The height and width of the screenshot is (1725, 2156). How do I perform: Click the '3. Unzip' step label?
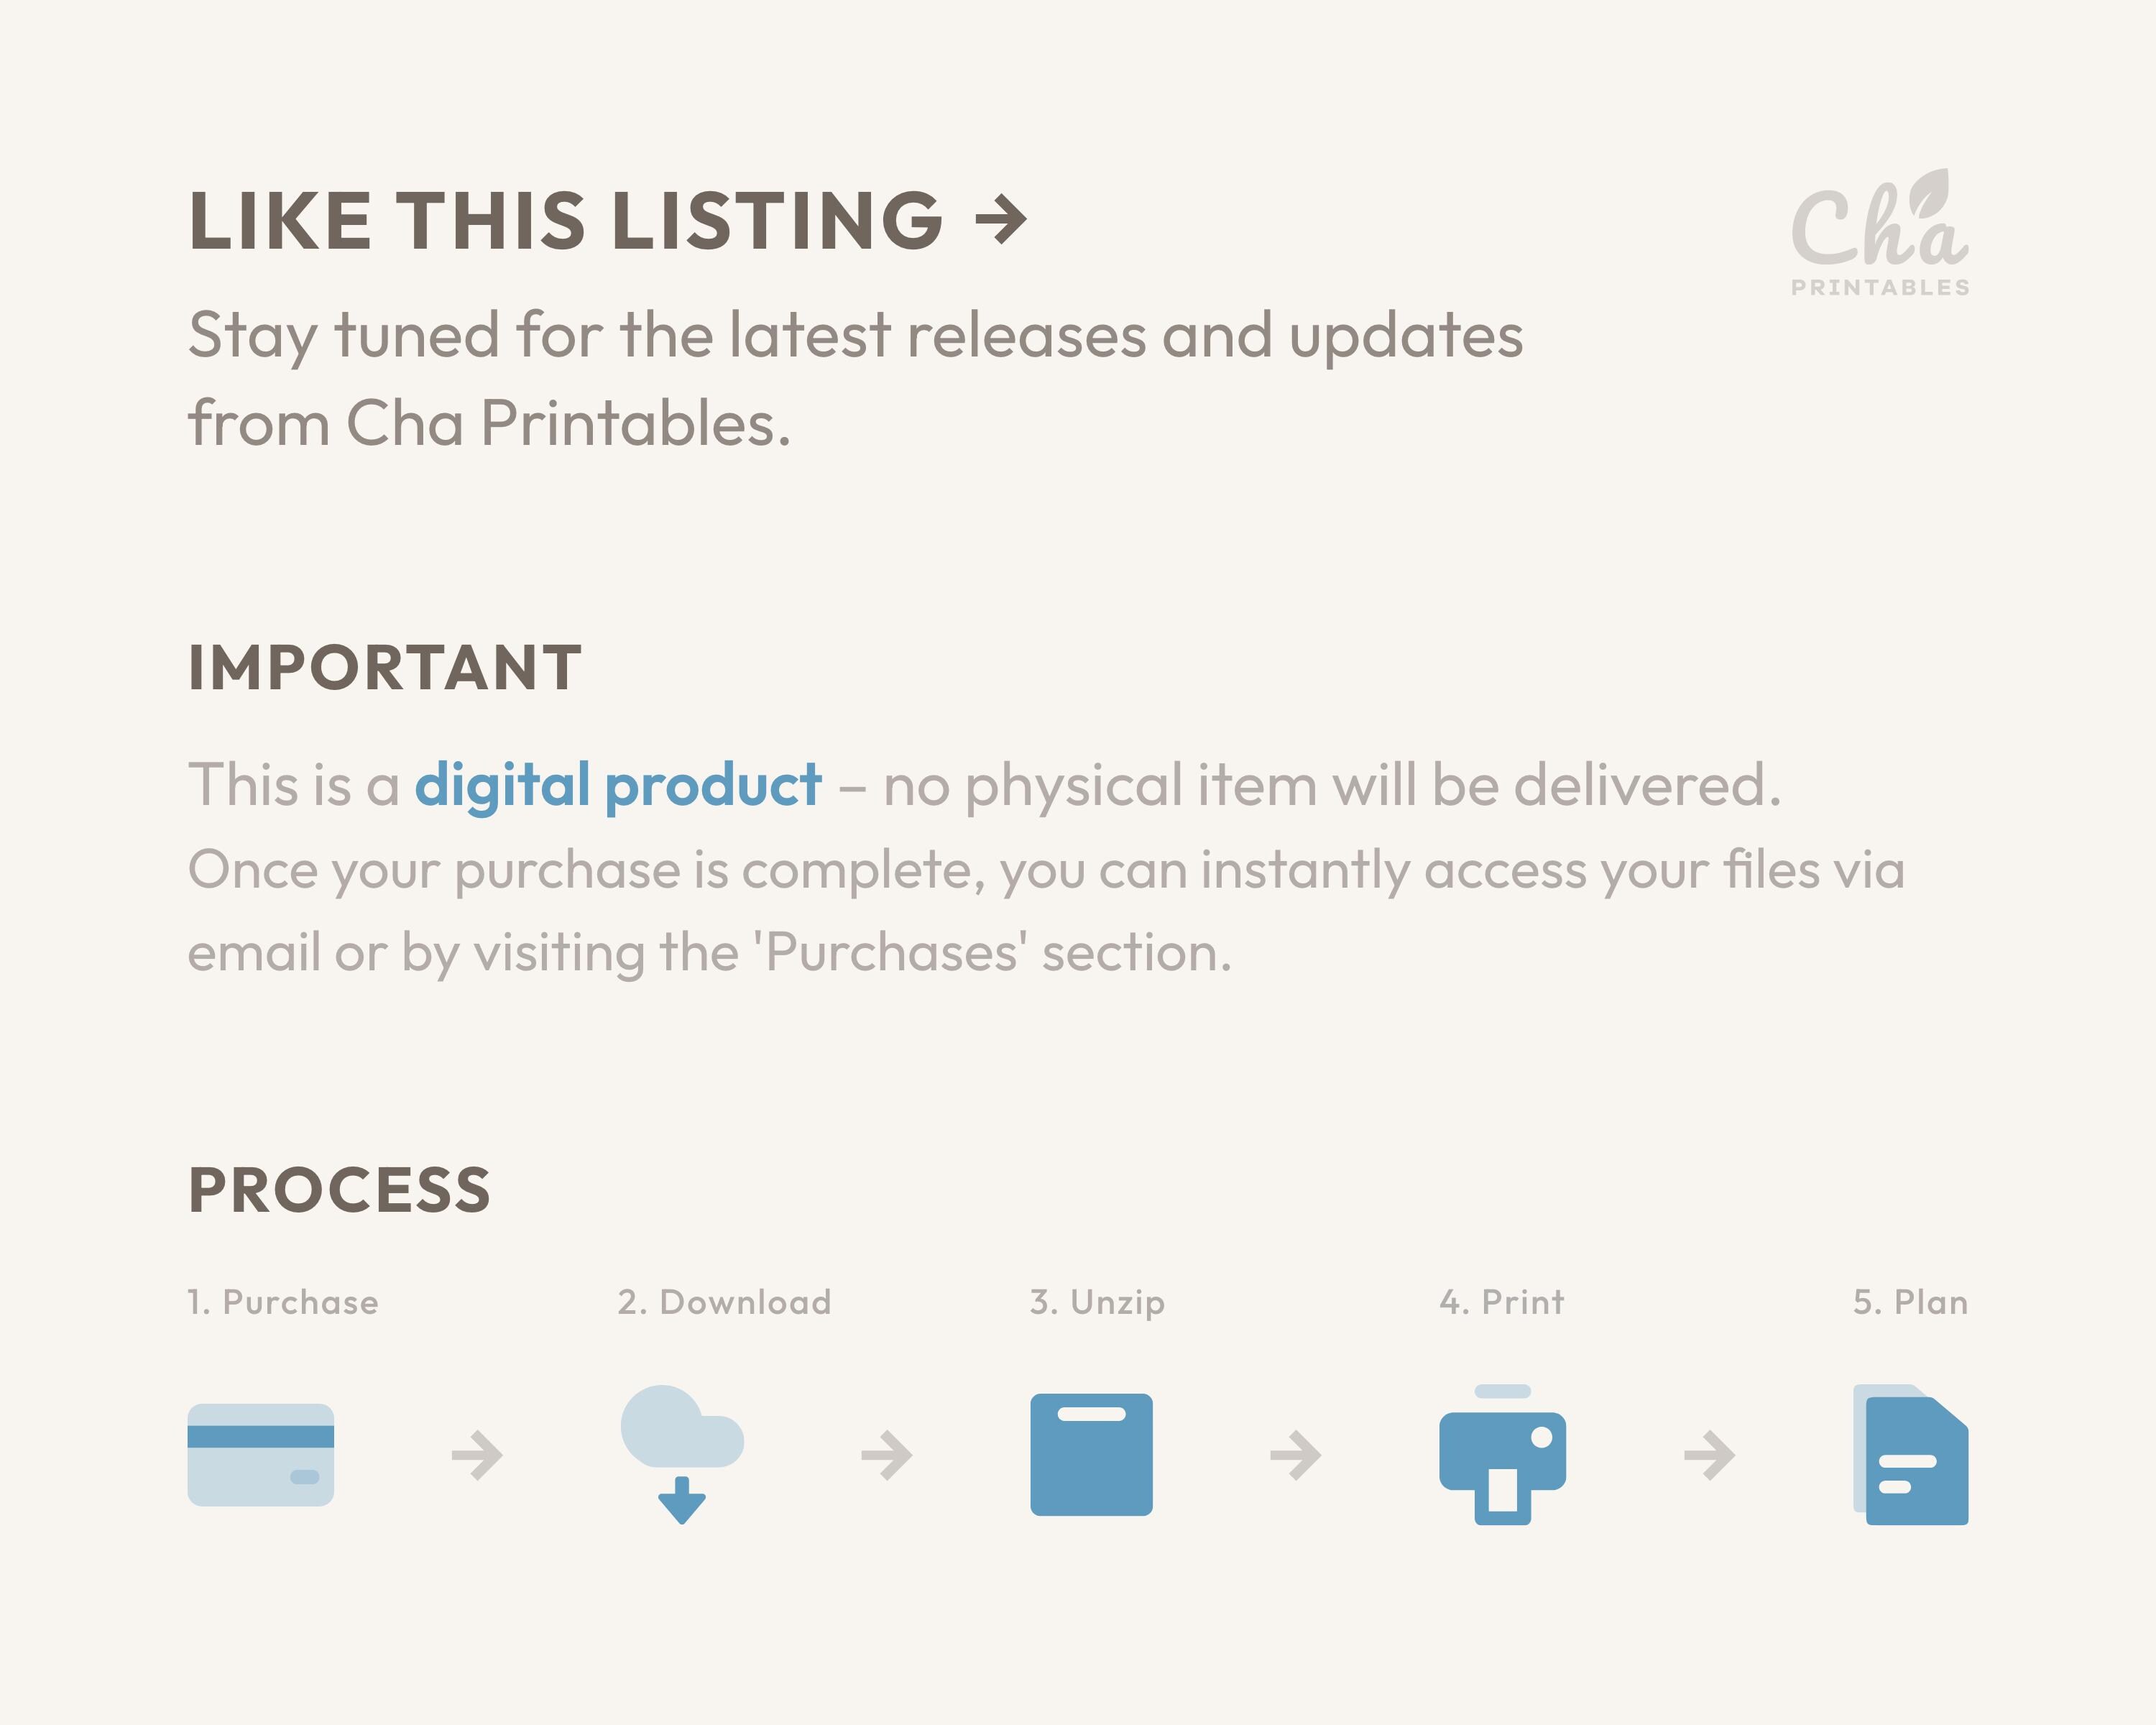tap(1098, 1303)
